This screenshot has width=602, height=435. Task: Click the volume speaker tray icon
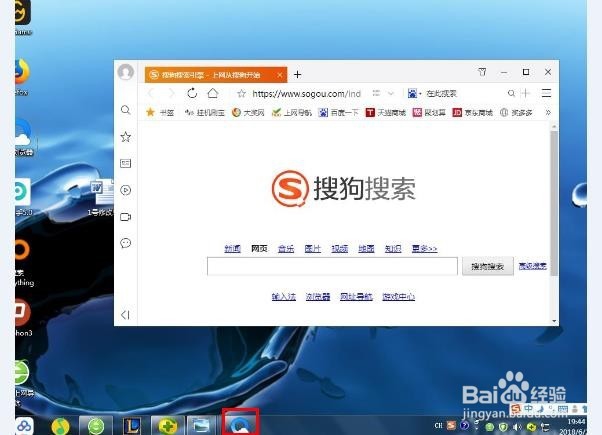coord(518,427)
